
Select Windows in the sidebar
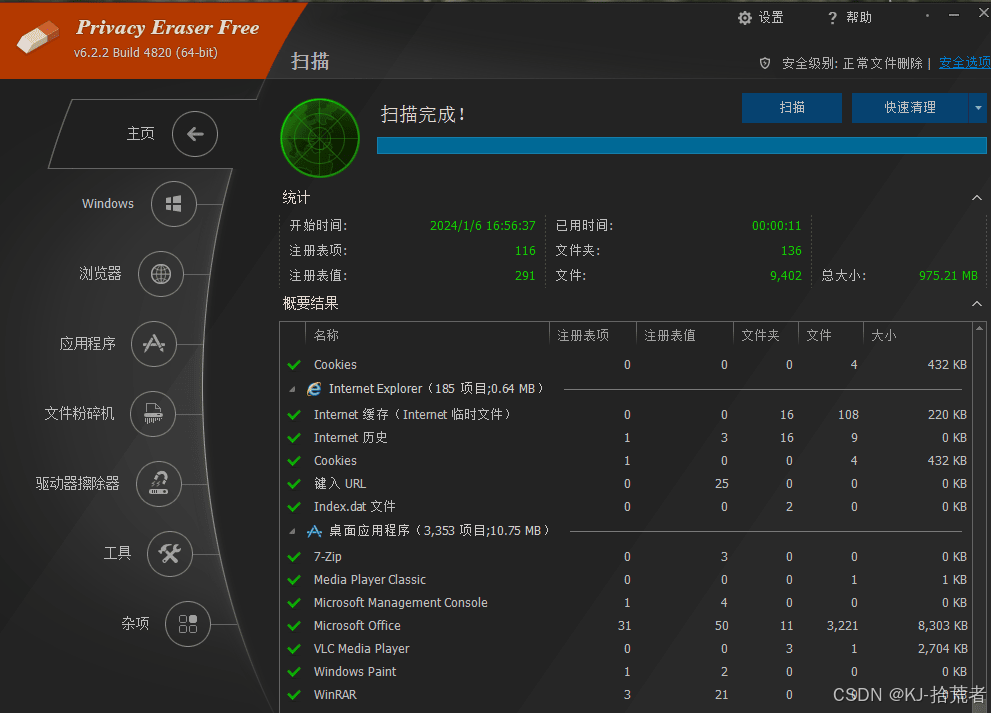pos(108,204)
